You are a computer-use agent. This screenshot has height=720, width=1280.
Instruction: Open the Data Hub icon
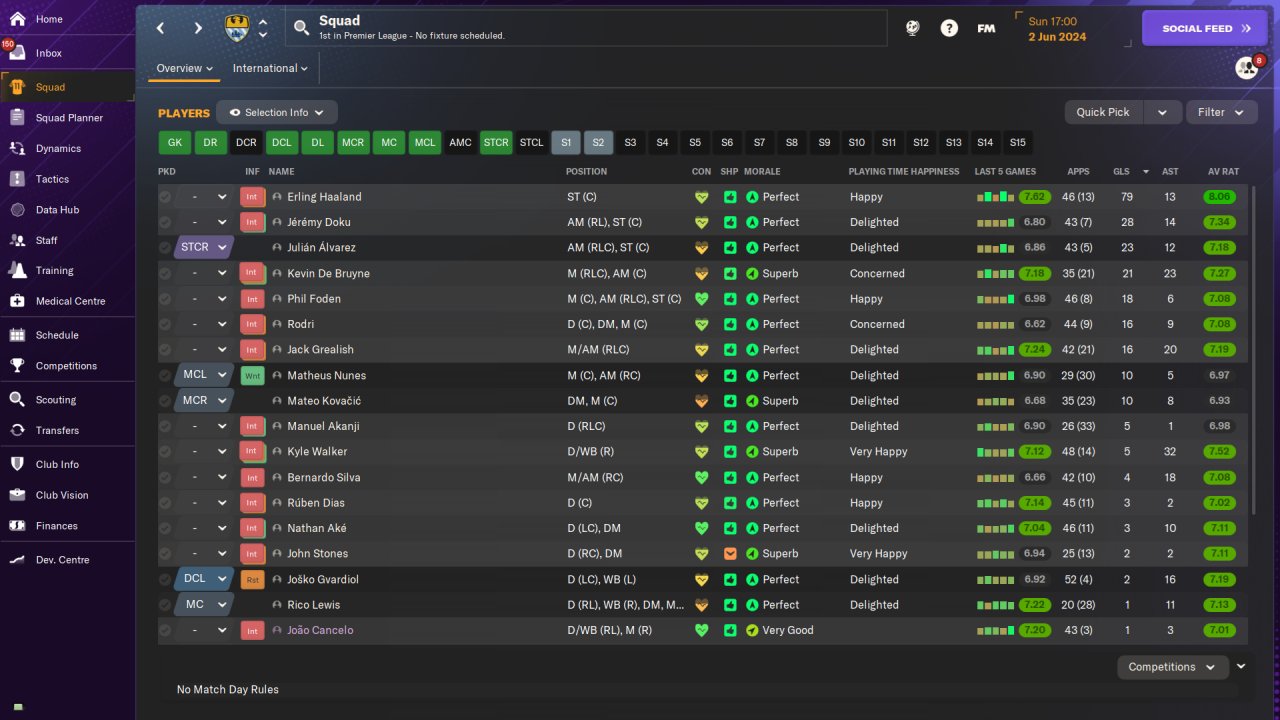click(17, 210)
